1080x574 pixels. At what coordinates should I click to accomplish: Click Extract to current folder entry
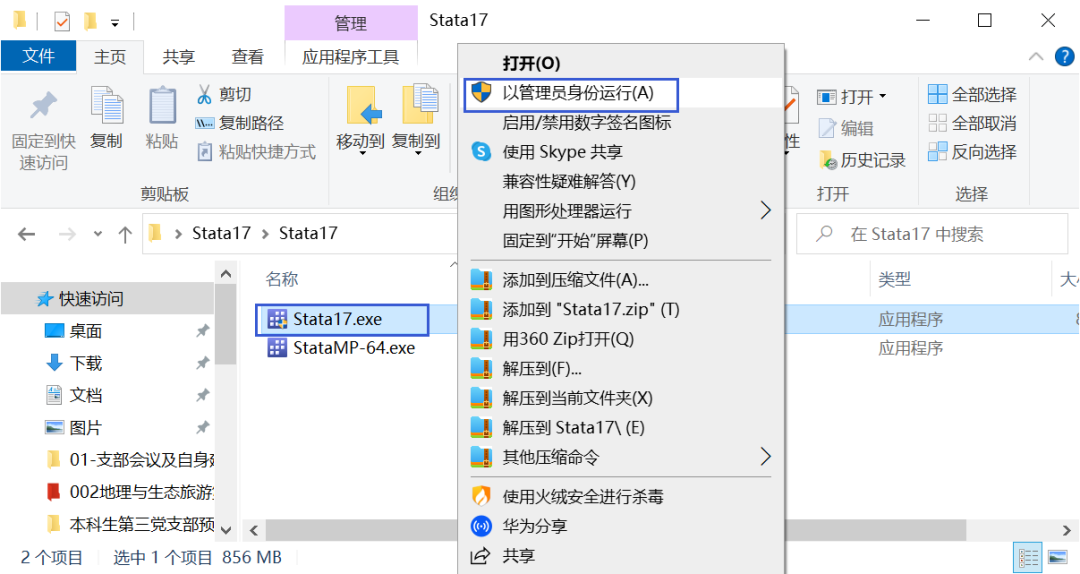(621, 398)
